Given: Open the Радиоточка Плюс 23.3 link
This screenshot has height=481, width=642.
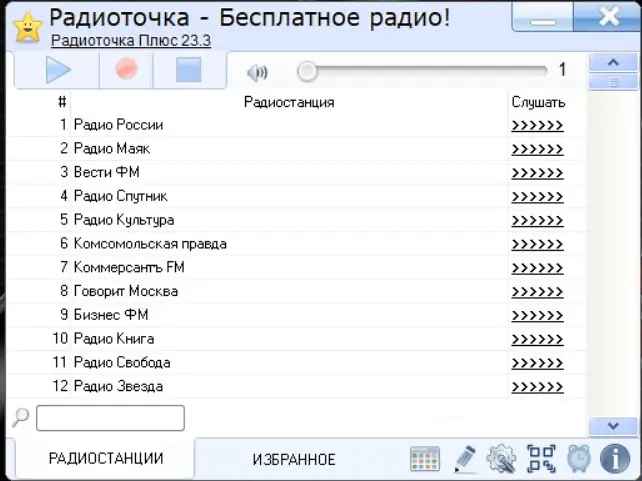Looking at the screenshot, I should click(x=131, y=41).
